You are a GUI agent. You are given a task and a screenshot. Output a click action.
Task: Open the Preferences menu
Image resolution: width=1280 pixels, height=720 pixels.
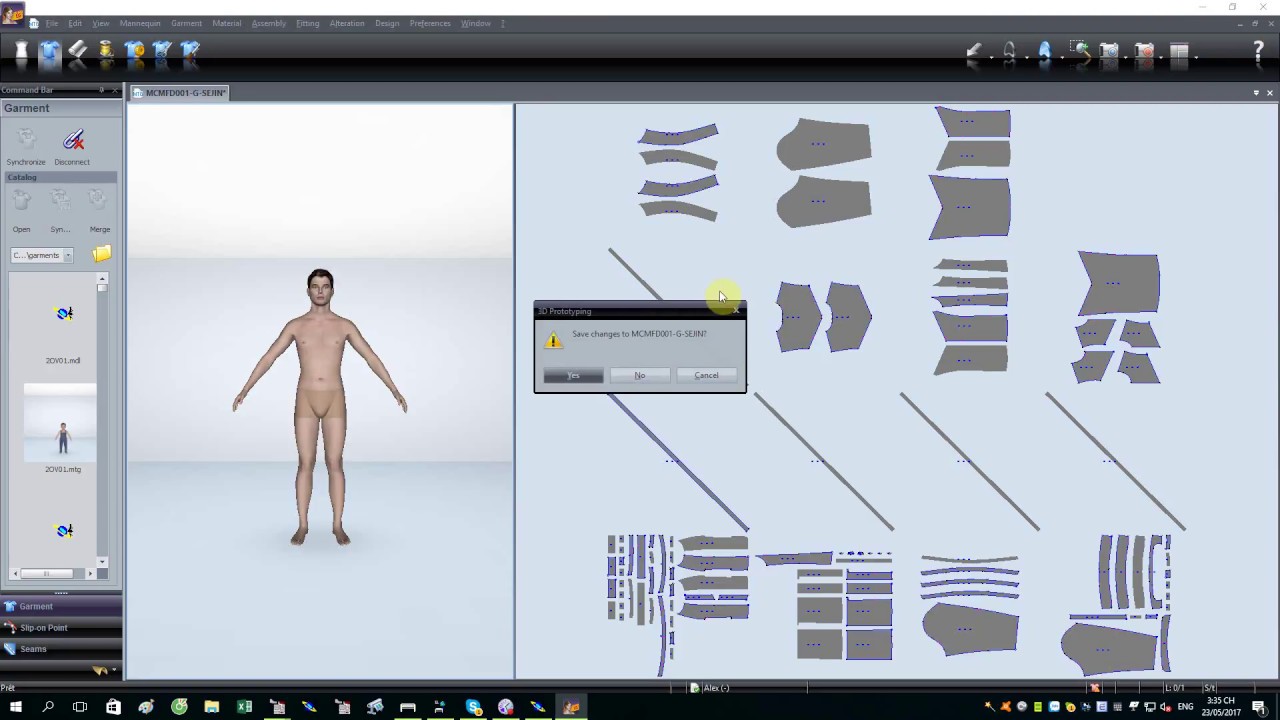(x=430, y=23)
